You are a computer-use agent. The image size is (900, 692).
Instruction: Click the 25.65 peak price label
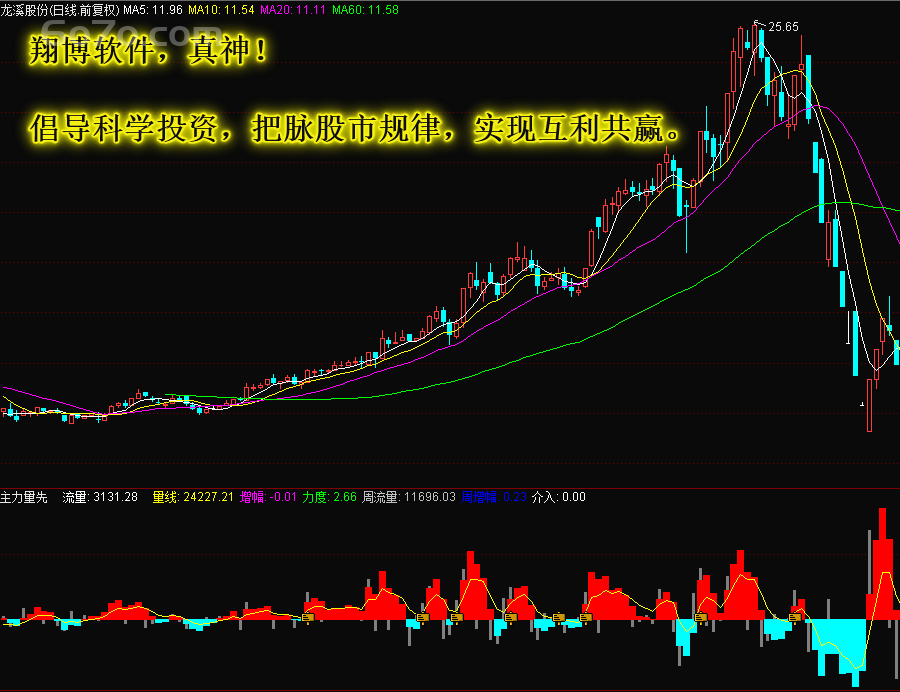tap(783, 27)
